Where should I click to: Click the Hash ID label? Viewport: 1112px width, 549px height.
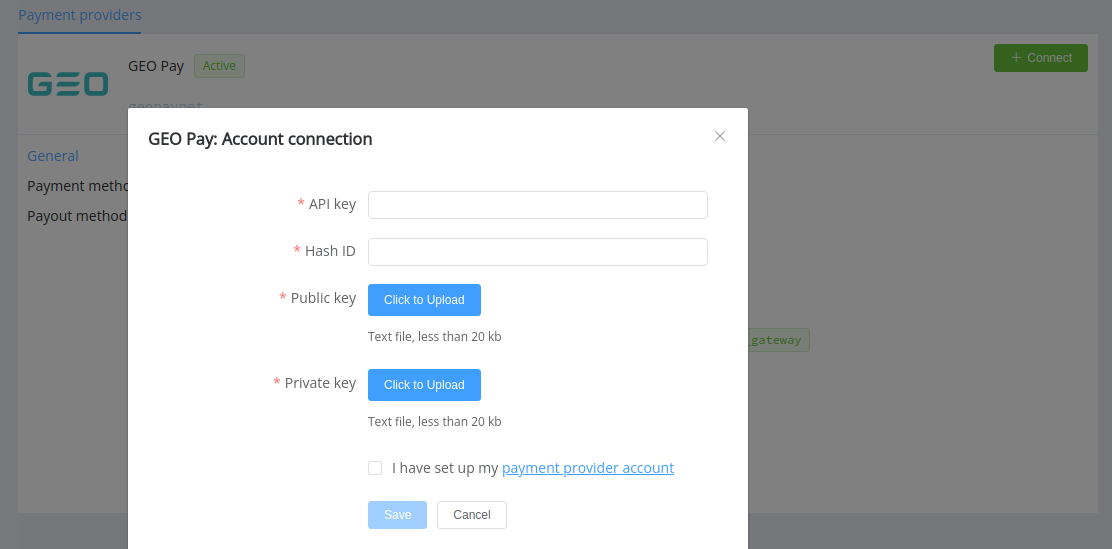tap(330, 250)
